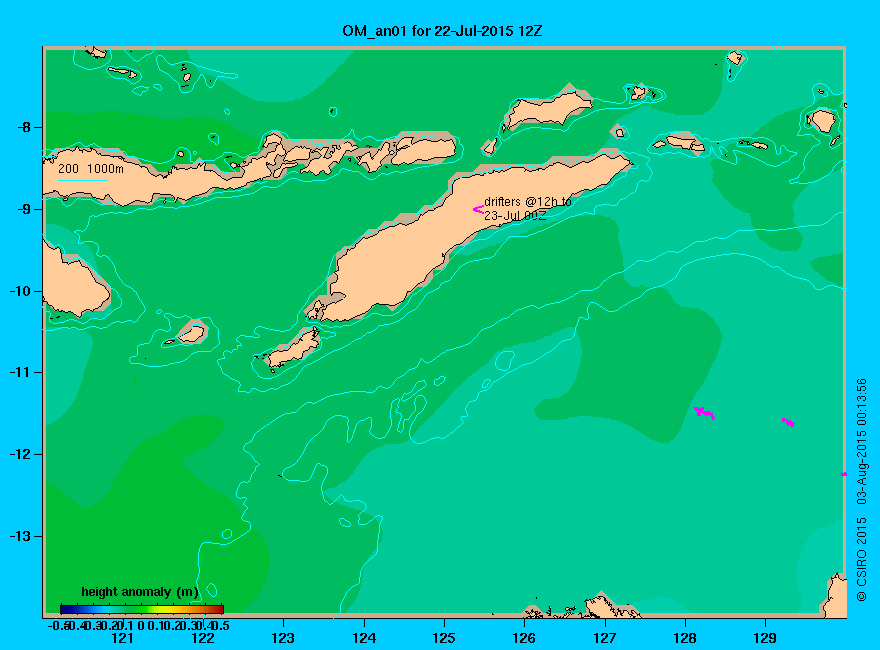Click the cyan contour line sample under '200 1000m'
This screenshot has height=650, width=880.
tap(82, 180)
